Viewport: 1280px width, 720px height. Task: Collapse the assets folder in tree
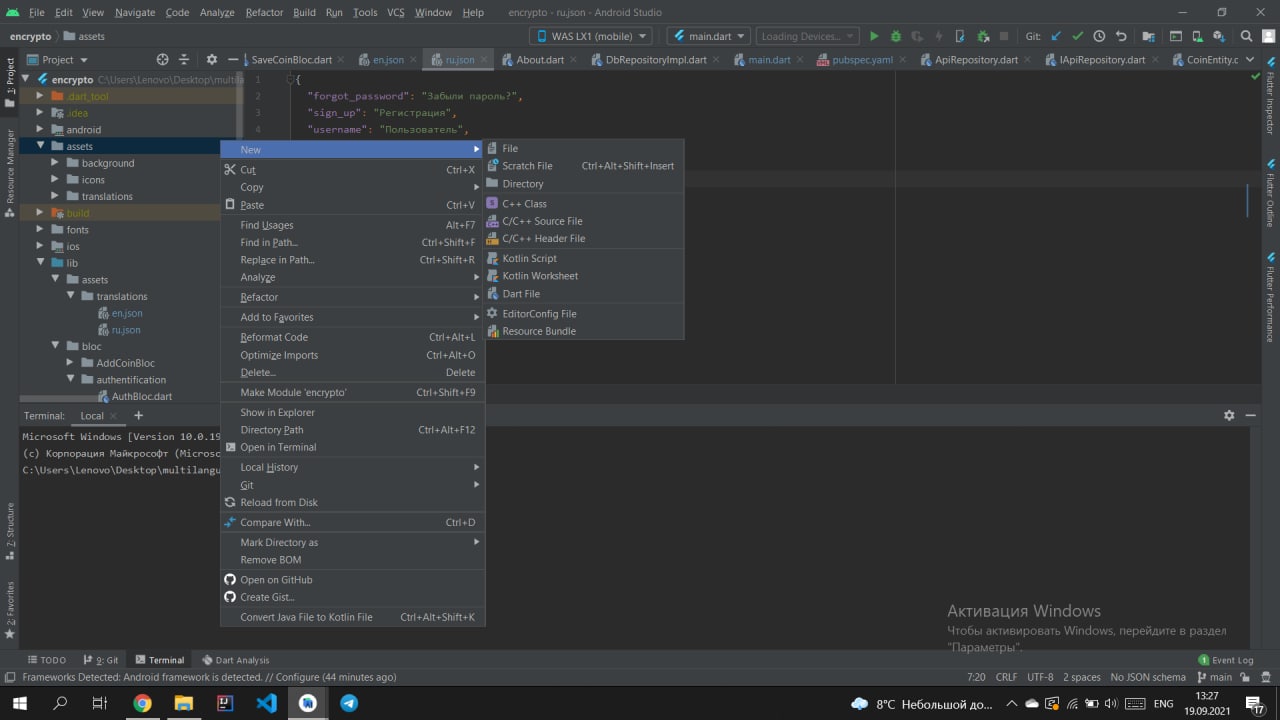click(42, 146)
